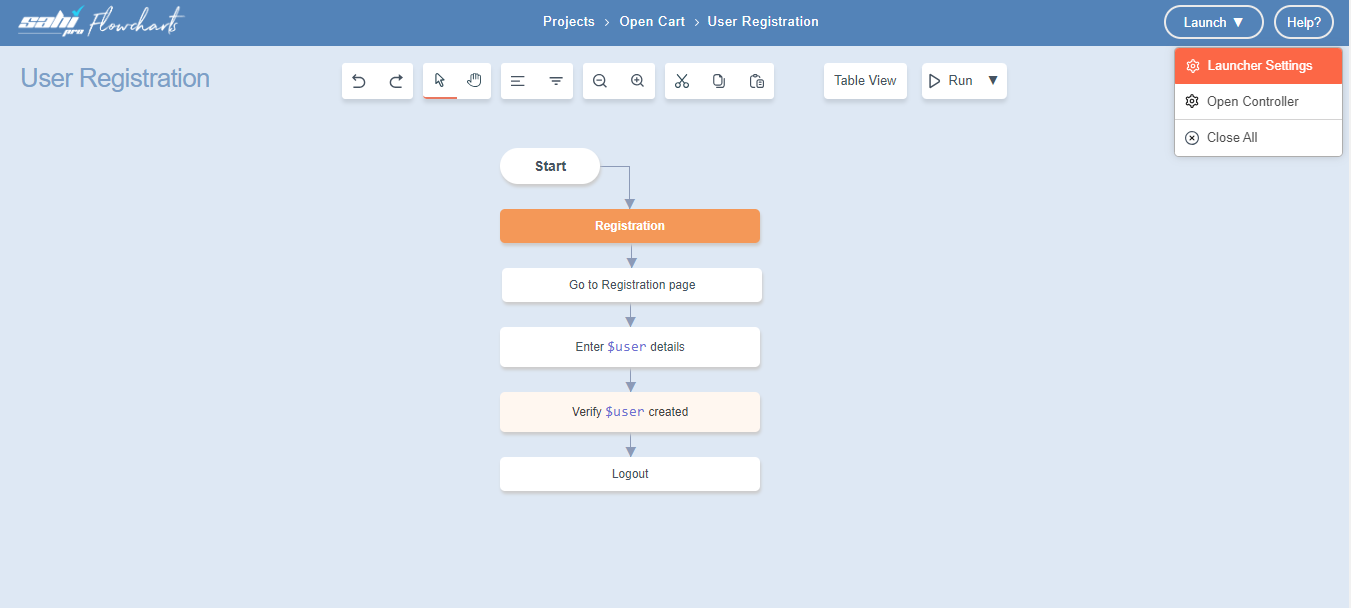Zoom out of the flowchart
This screenshot has height=608, width=1351.
pyautogui.click(x=600, y=81)
